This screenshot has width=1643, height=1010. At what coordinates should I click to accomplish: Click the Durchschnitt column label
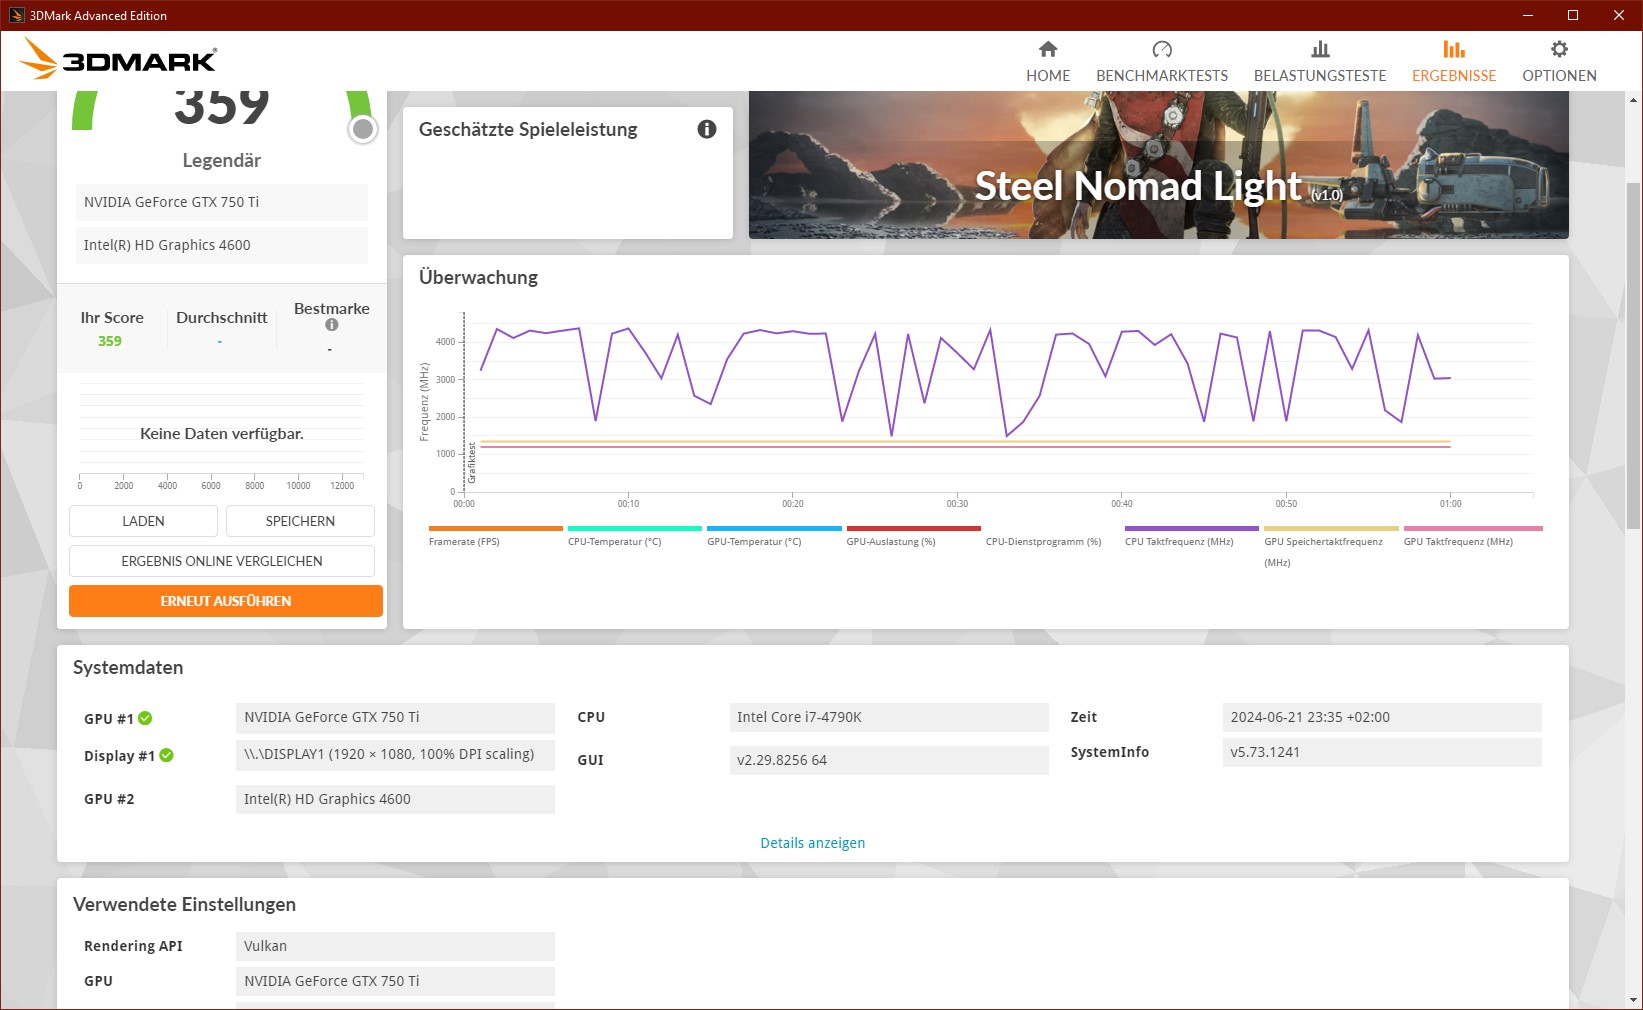222,317
